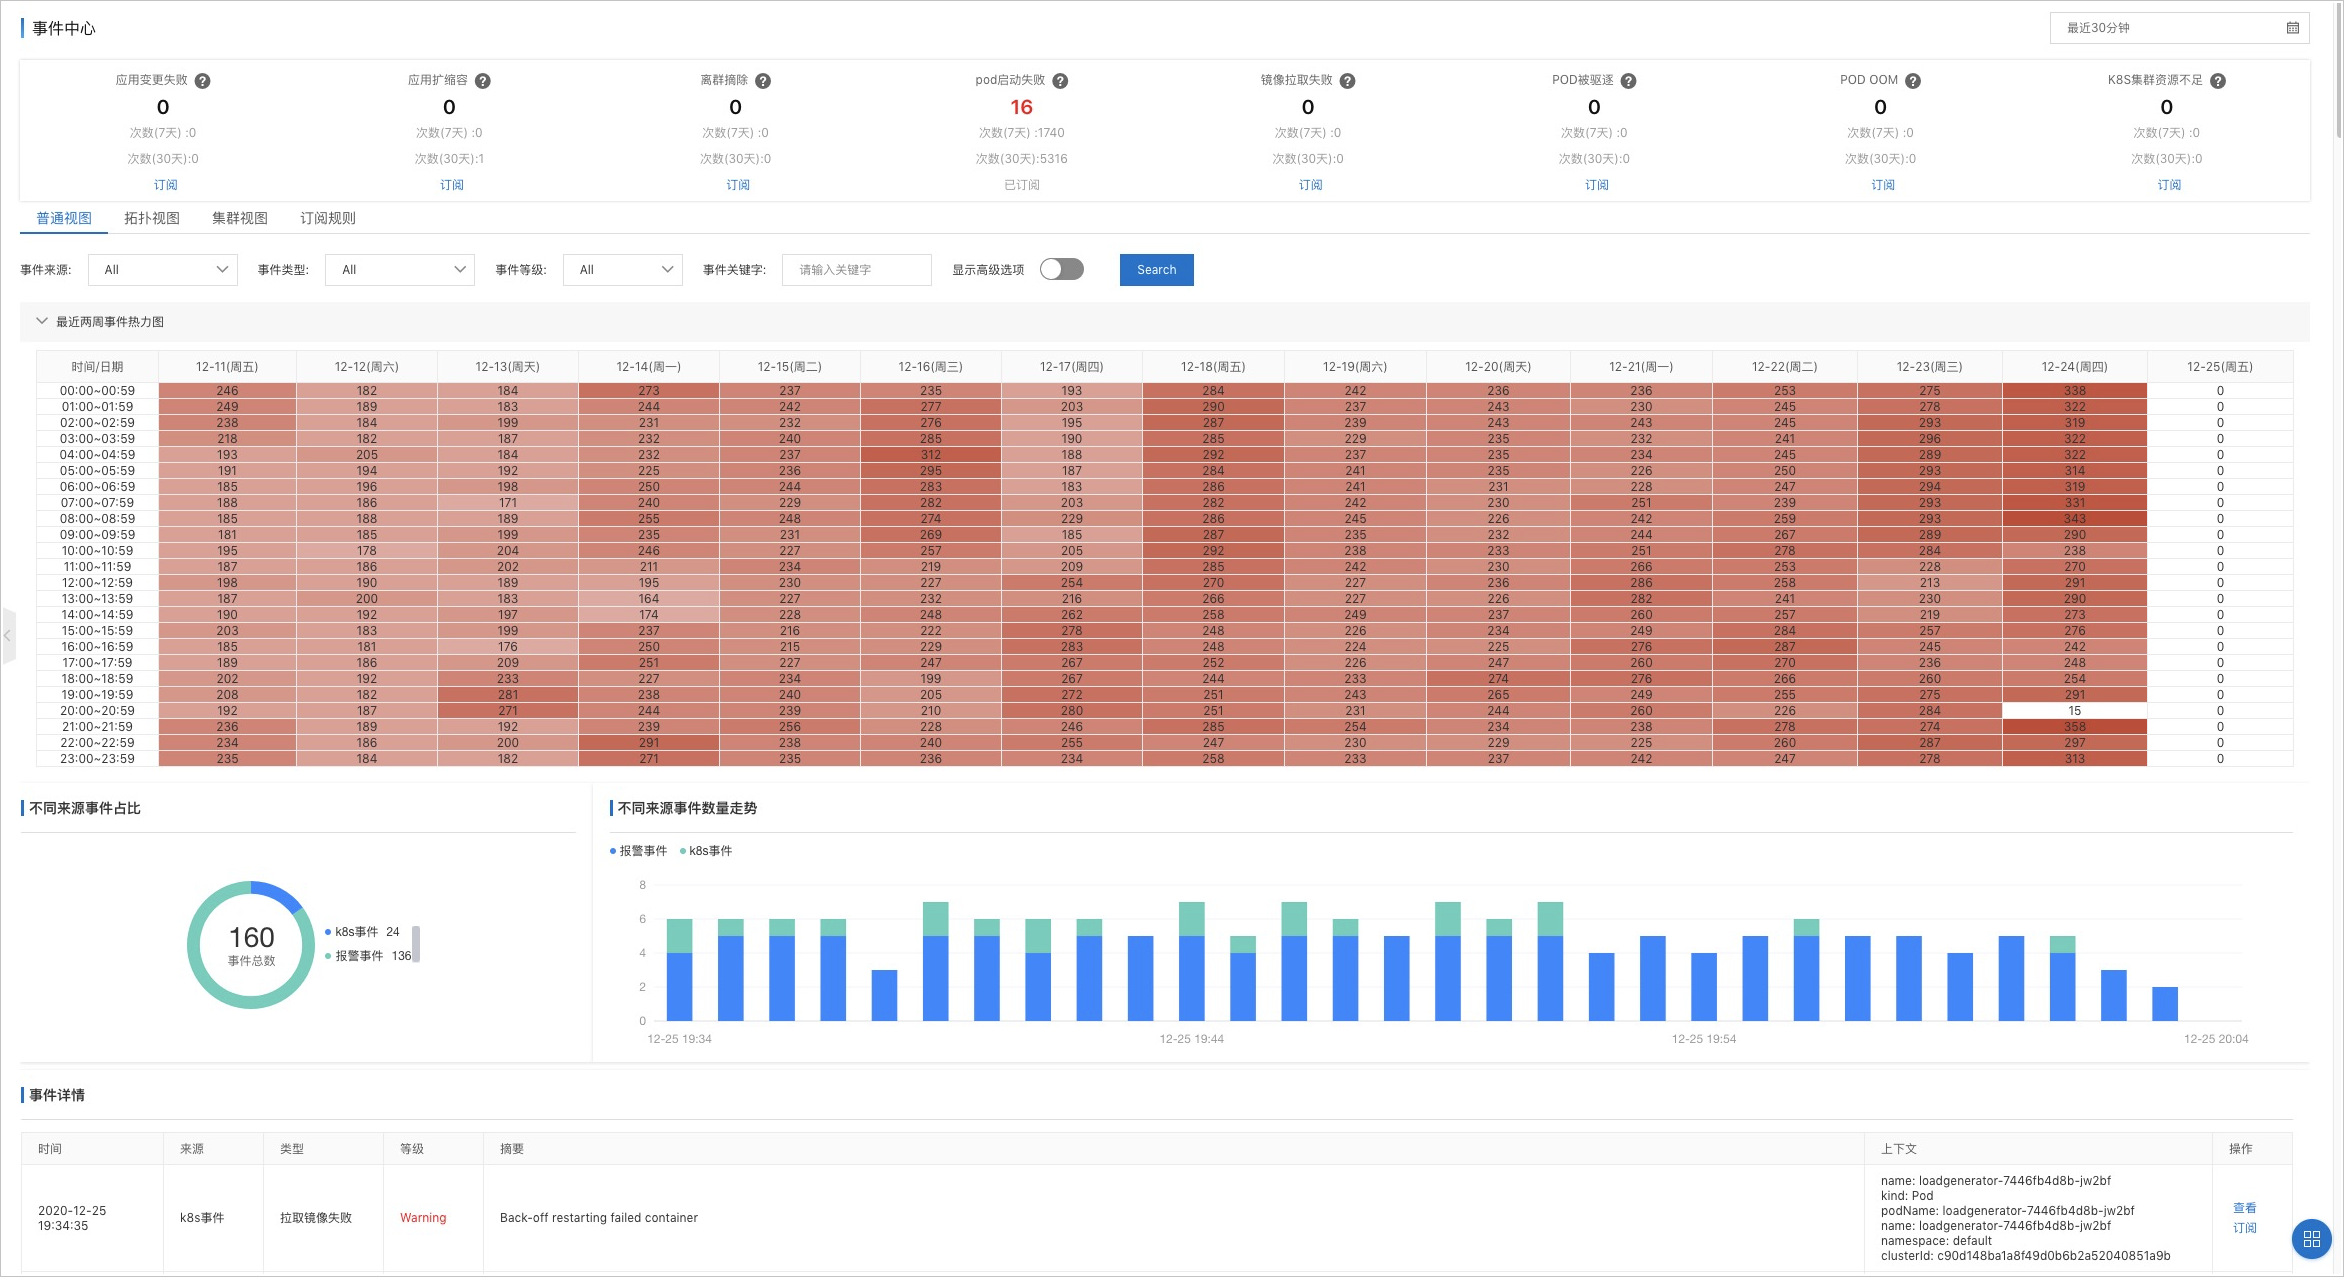The height and width of the screenshot is (1277, 2344).
Task: Collapse the 最近两周事件热力图 section
Action: (42, 321)
